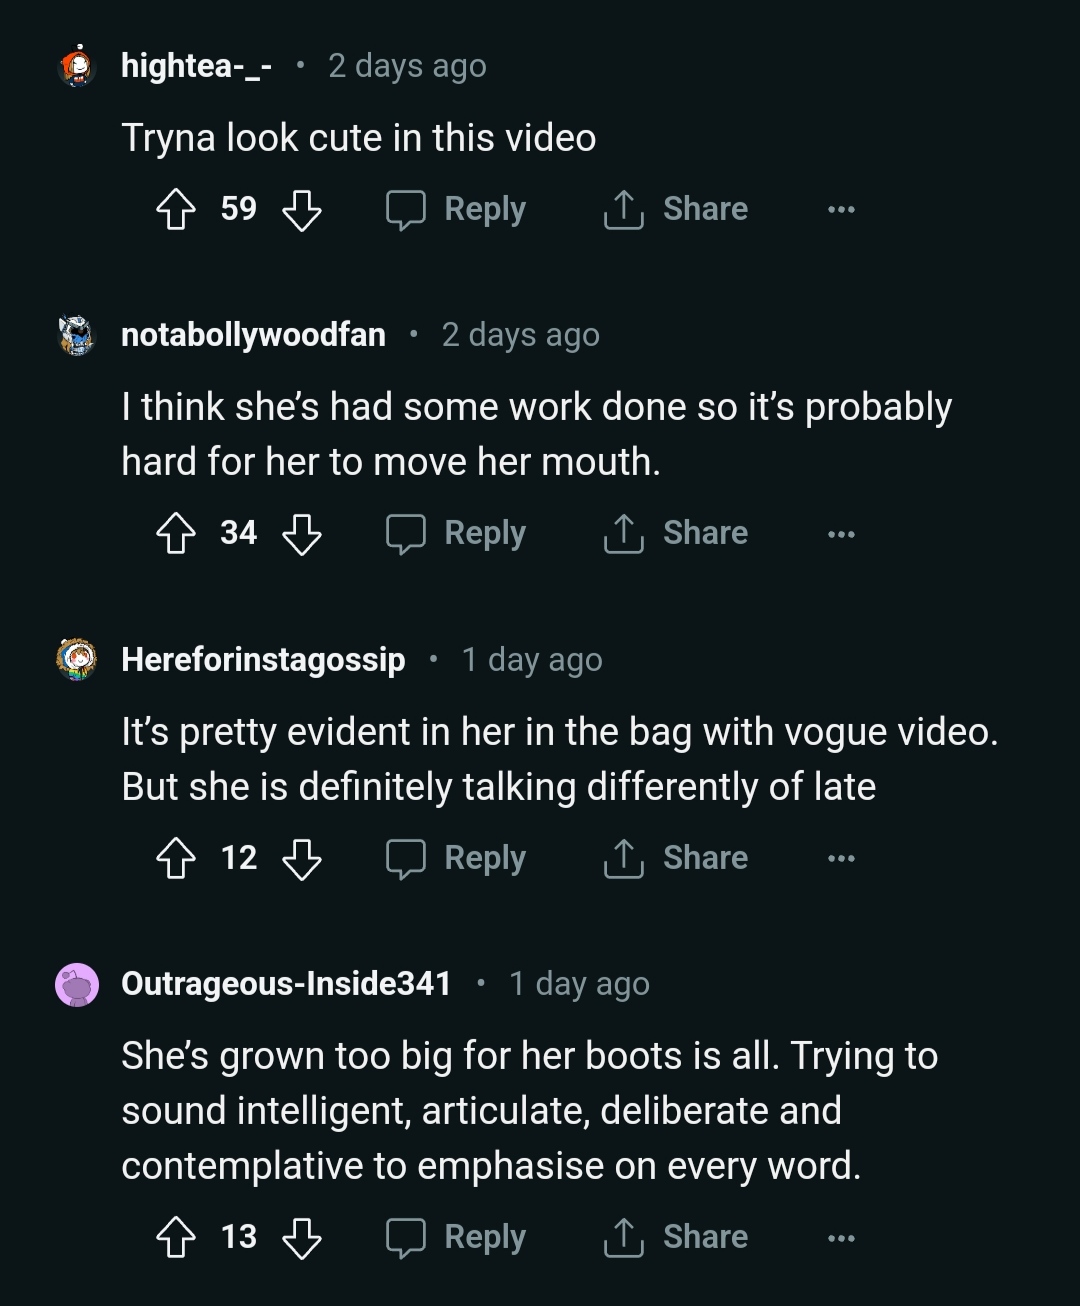Open notabollywoodfan username link
This screenshot has width=1080, height=1306.
253,335
